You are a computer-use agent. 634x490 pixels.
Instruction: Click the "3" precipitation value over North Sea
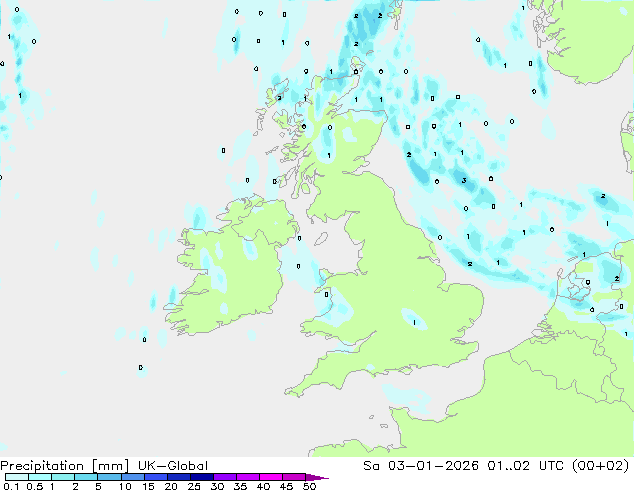tap(464, 180)
